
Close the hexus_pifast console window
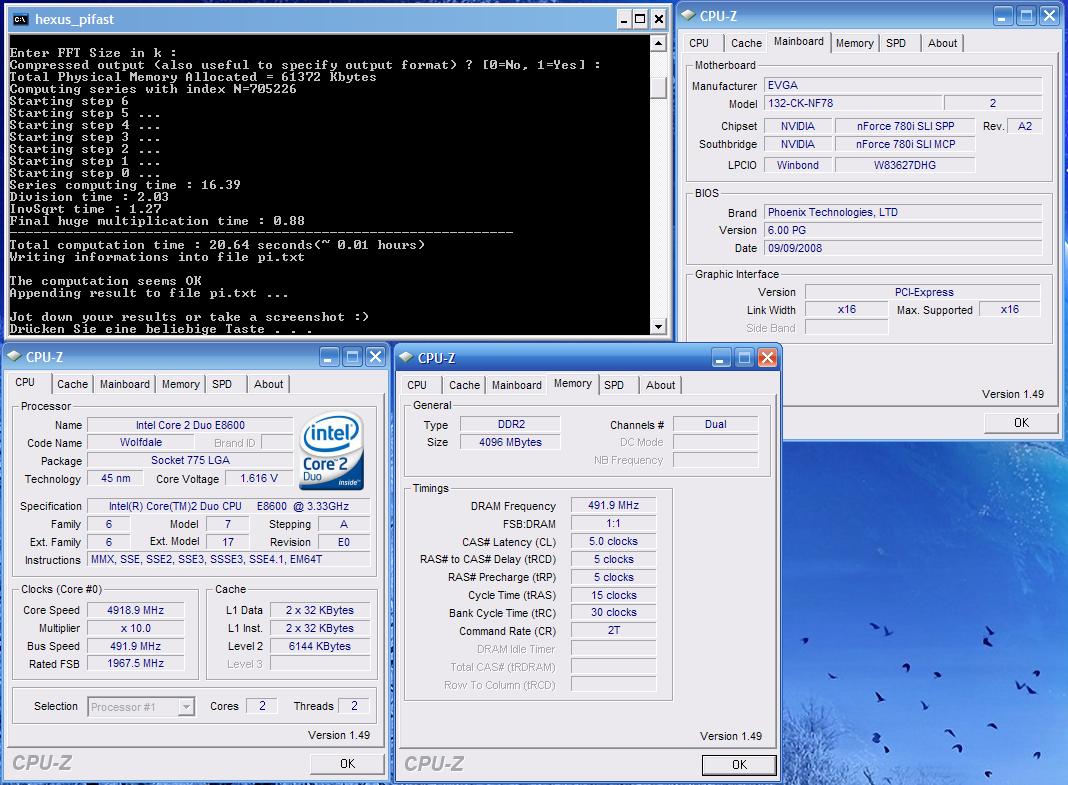pyautogui.click(x=659, y=19)
